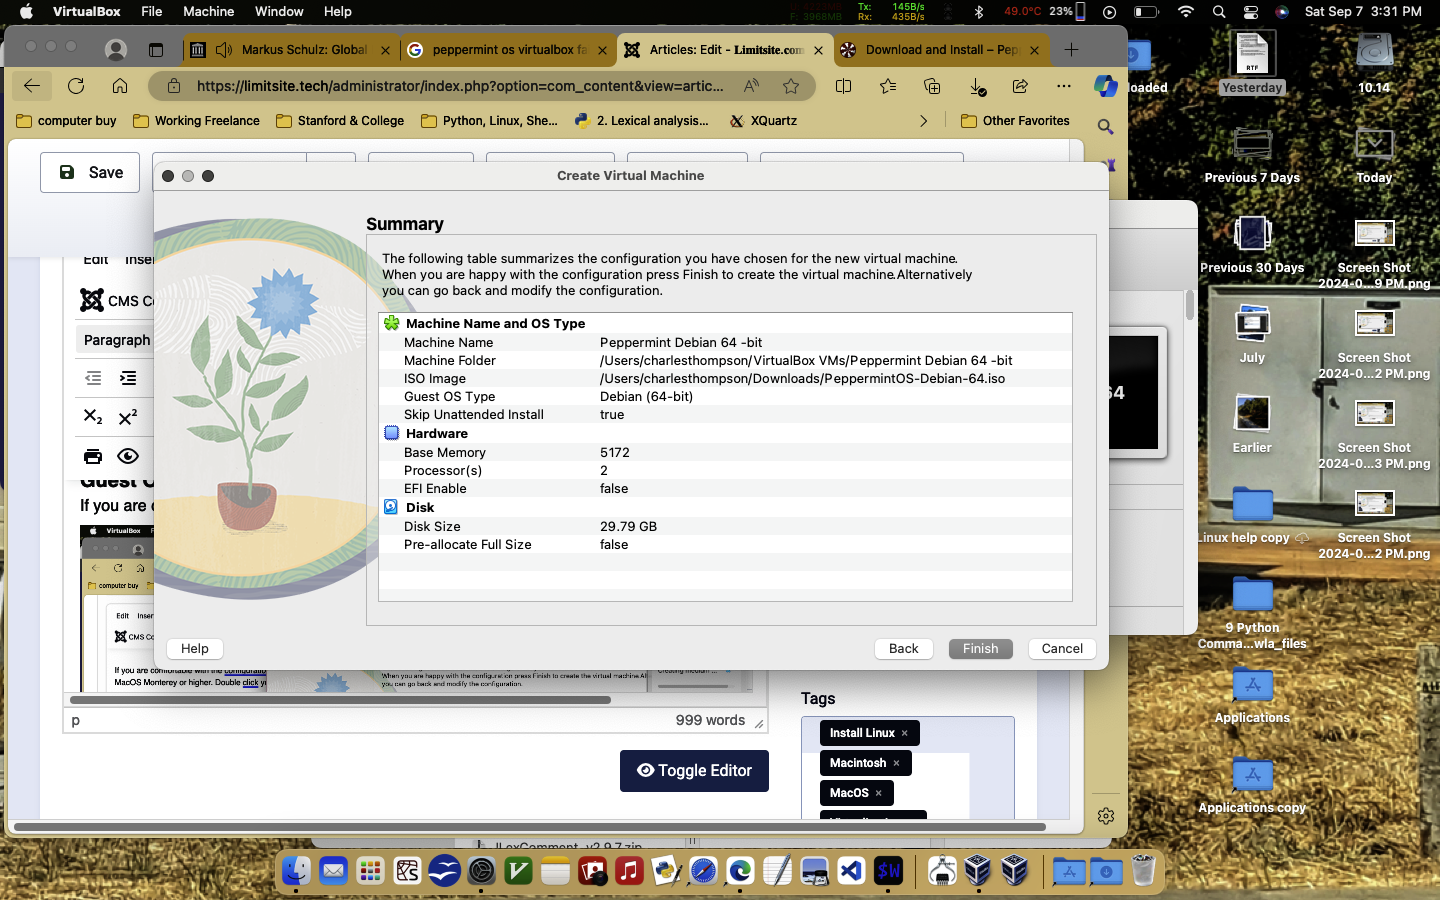Open the Paragraph format dropdown
Viewport: 1440px width, 900px height.
click(x=116, y=340)
